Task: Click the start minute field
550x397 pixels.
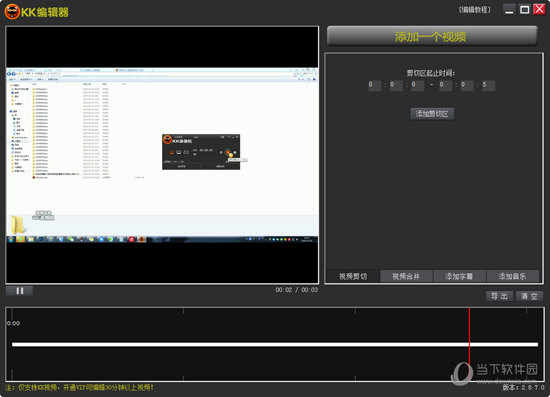Action: 396,85
